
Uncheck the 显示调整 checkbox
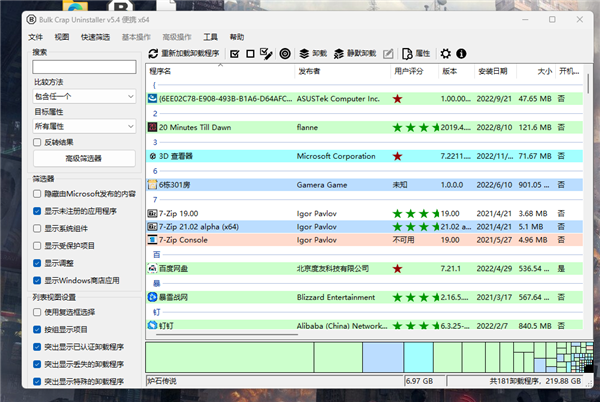37,263
